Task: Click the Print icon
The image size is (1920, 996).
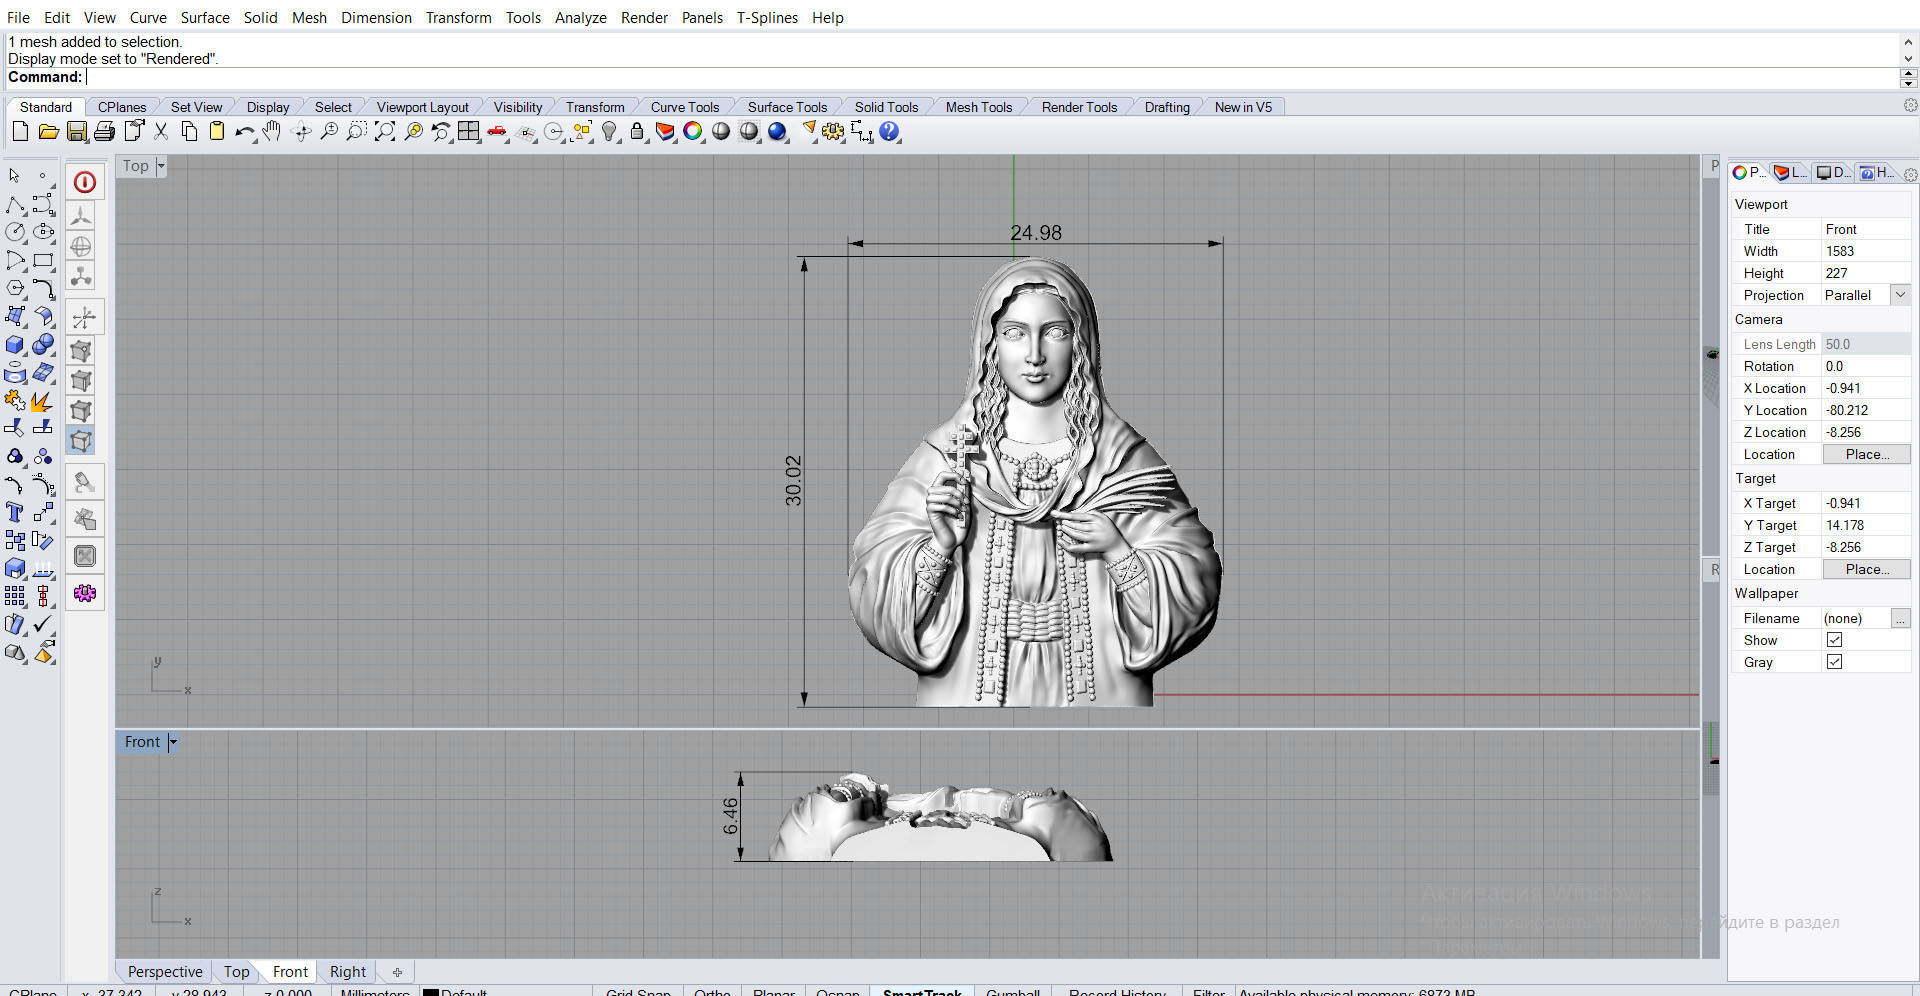Action: pos(104,131)
